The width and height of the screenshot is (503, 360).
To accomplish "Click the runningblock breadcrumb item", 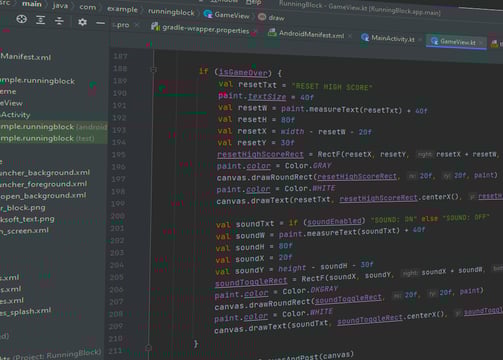I will (171, 12).
